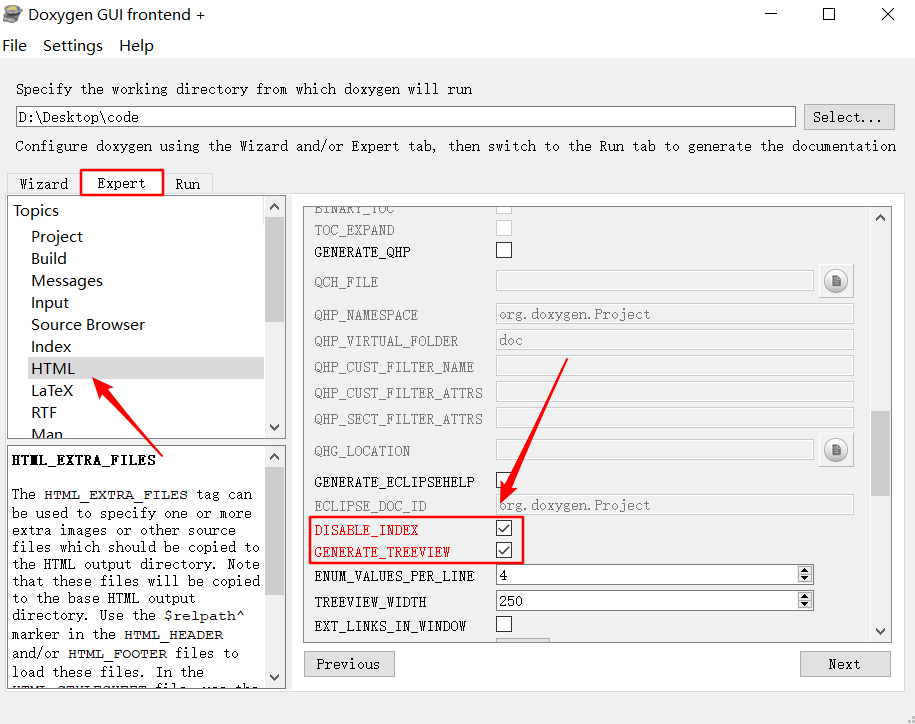Toggle the TOC_EXPAND checkbox
Image resolution: width=915 pixels, height=724 pixels.
(x=504, y=228)
